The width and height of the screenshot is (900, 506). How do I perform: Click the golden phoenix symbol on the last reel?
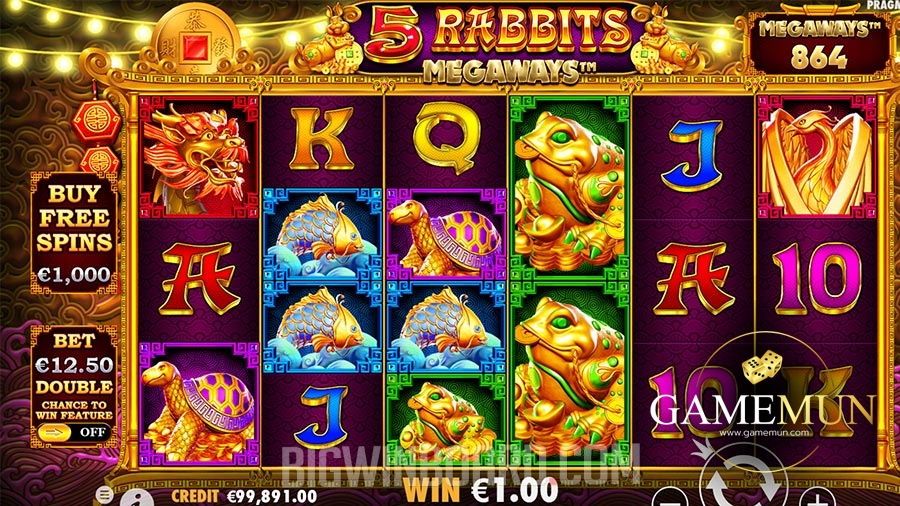[x=816, y=157]
